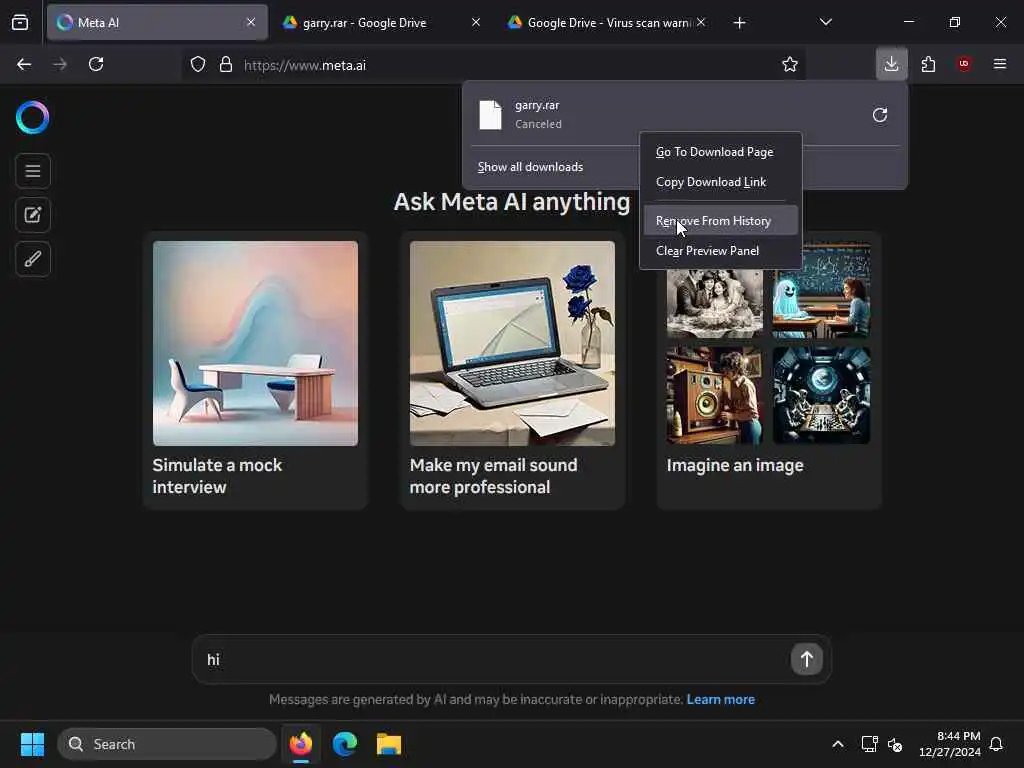Open tracking protection shield icon
The width and height of the screenshot is (1024, 768).
click(198, 64)
